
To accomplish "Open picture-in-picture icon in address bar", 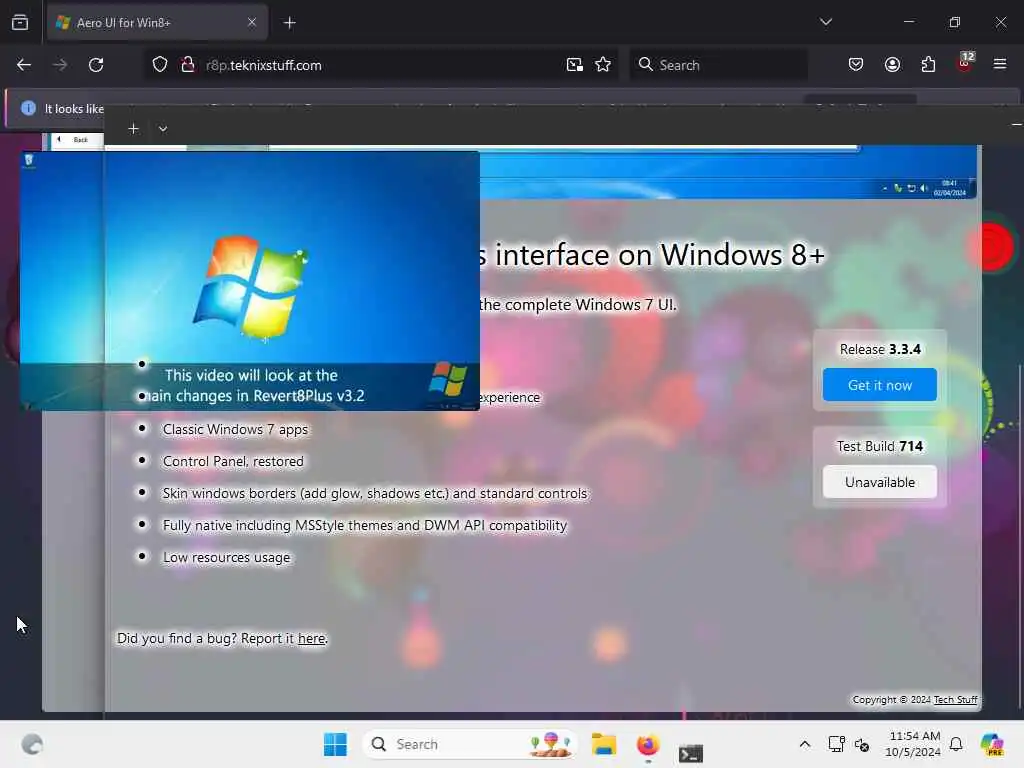I will click(575, 65).
